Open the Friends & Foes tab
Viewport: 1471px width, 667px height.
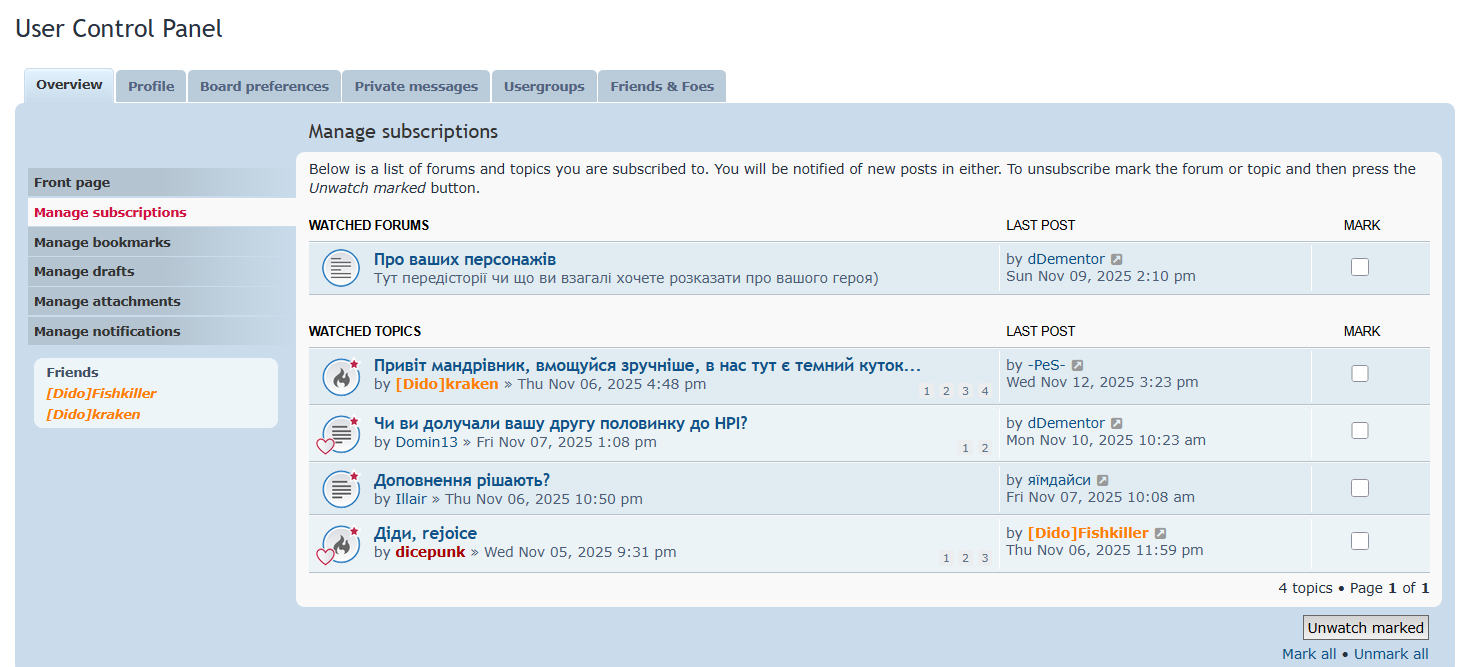[x=662, y=86]
